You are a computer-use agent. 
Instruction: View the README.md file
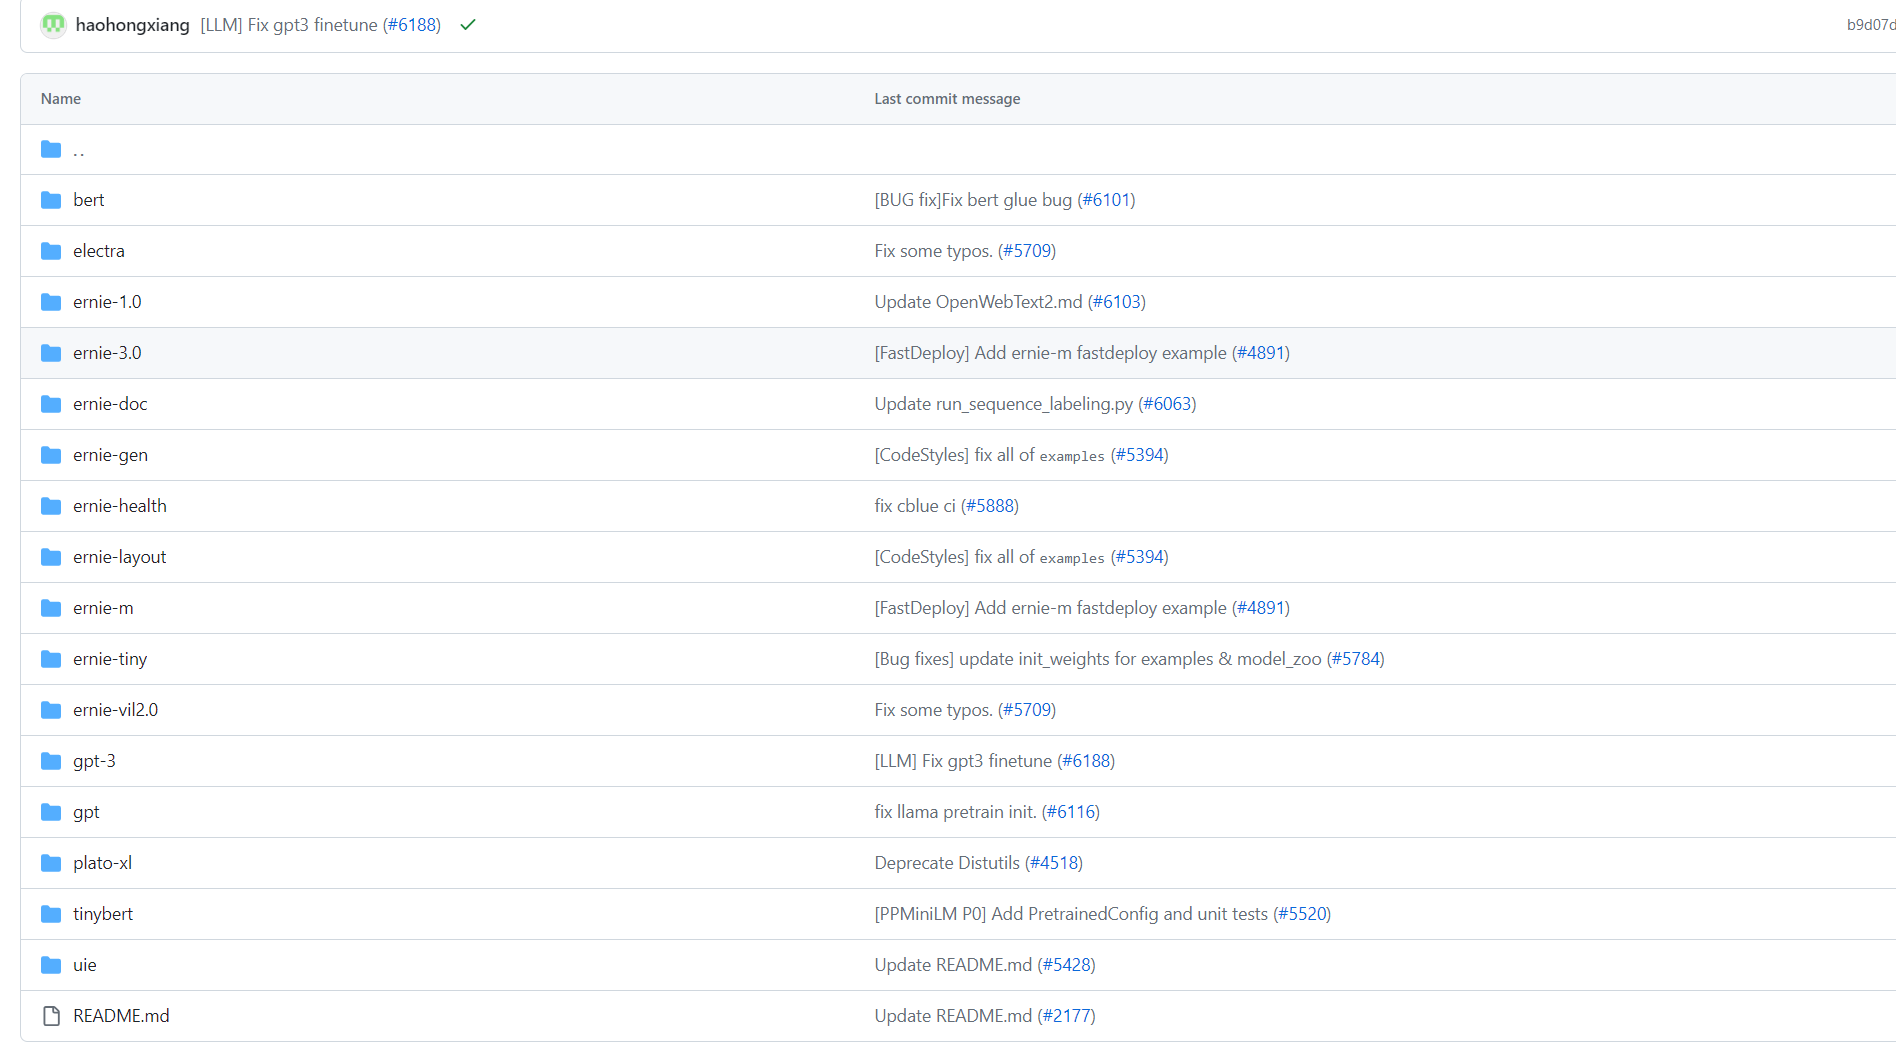121,1016
